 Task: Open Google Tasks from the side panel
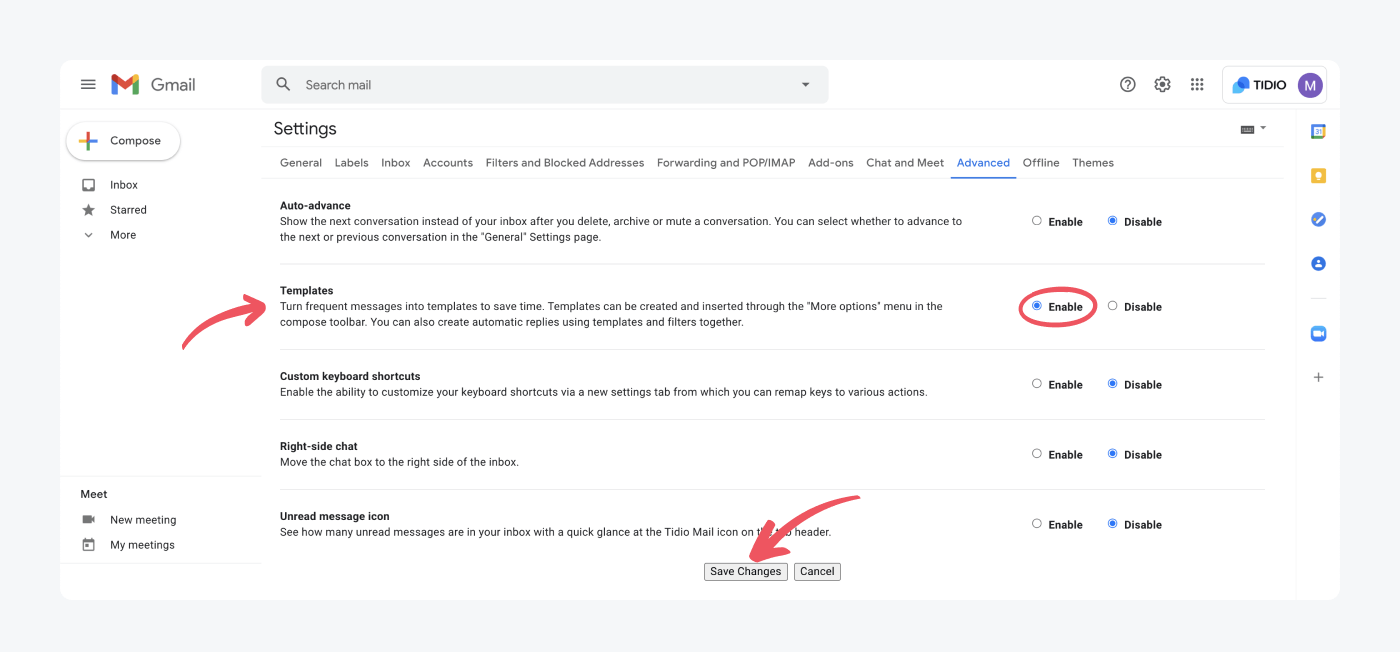(x=1318, y=219)
